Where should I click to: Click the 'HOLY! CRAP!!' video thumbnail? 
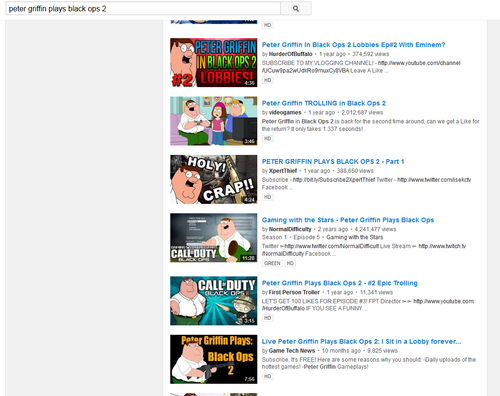(214, 179)
